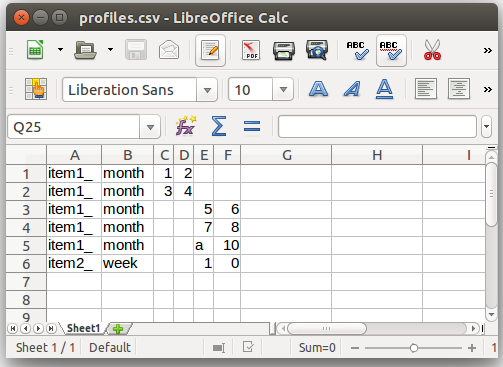This screenshot has height=367, width=503.
Task: Toggle AutoSpellcheck icon
Action: point(391,50)
